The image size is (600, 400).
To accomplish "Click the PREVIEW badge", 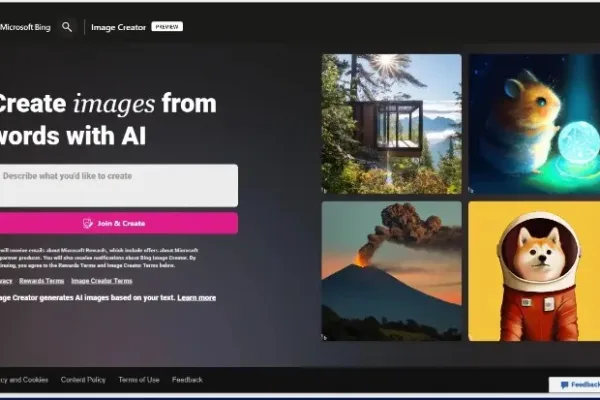I will pyautogui.click(x=167, y=26).
